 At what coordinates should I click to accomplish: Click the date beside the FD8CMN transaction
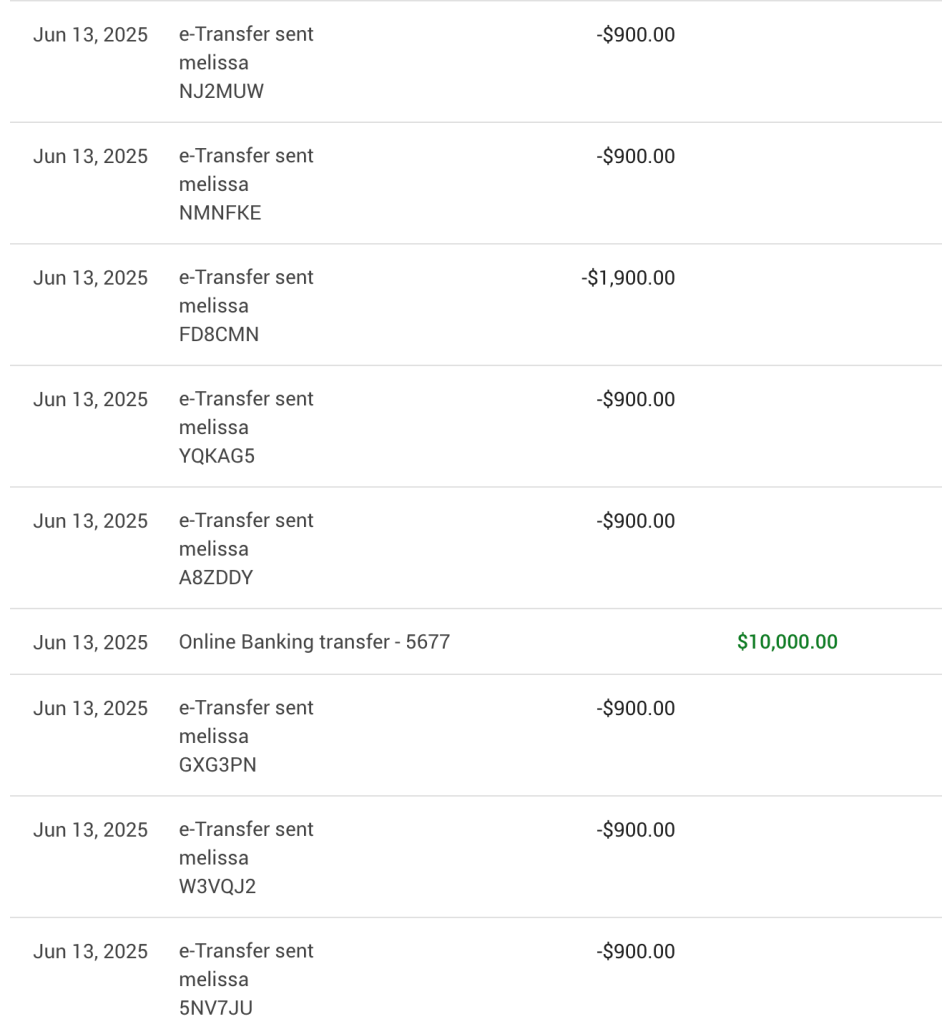90,278
